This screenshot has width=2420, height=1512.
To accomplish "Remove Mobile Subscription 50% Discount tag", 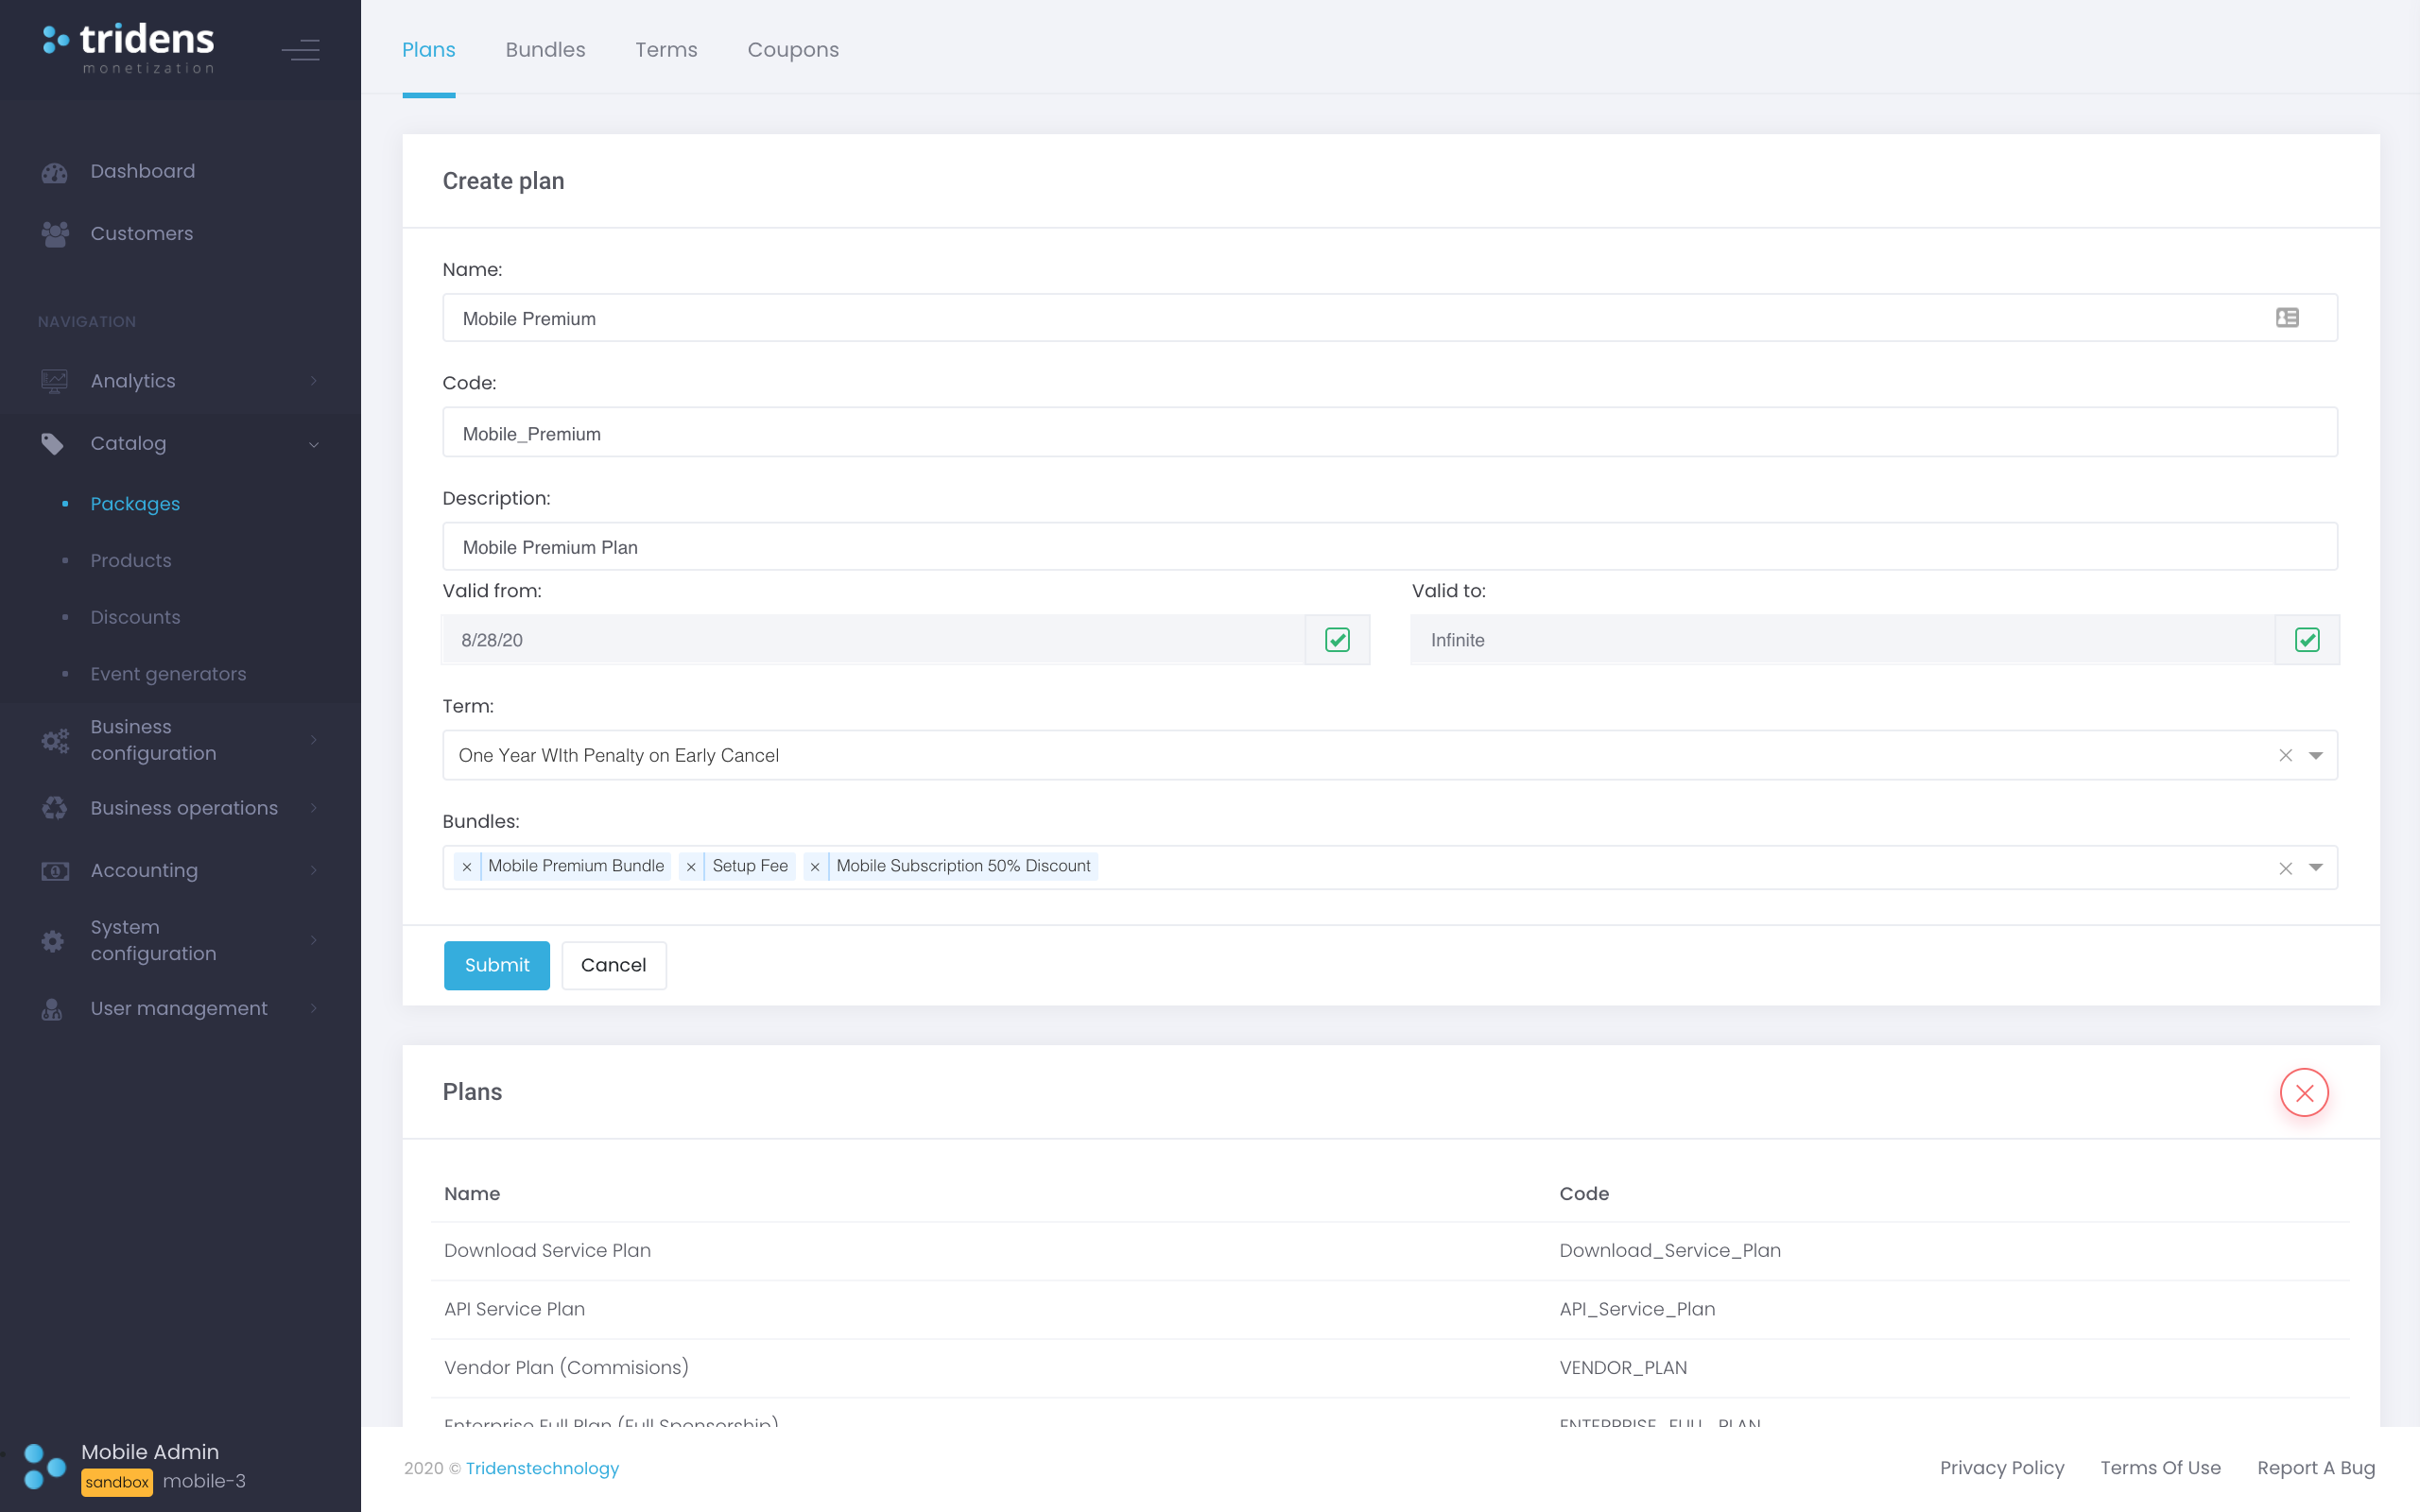I will pos(815,866).
